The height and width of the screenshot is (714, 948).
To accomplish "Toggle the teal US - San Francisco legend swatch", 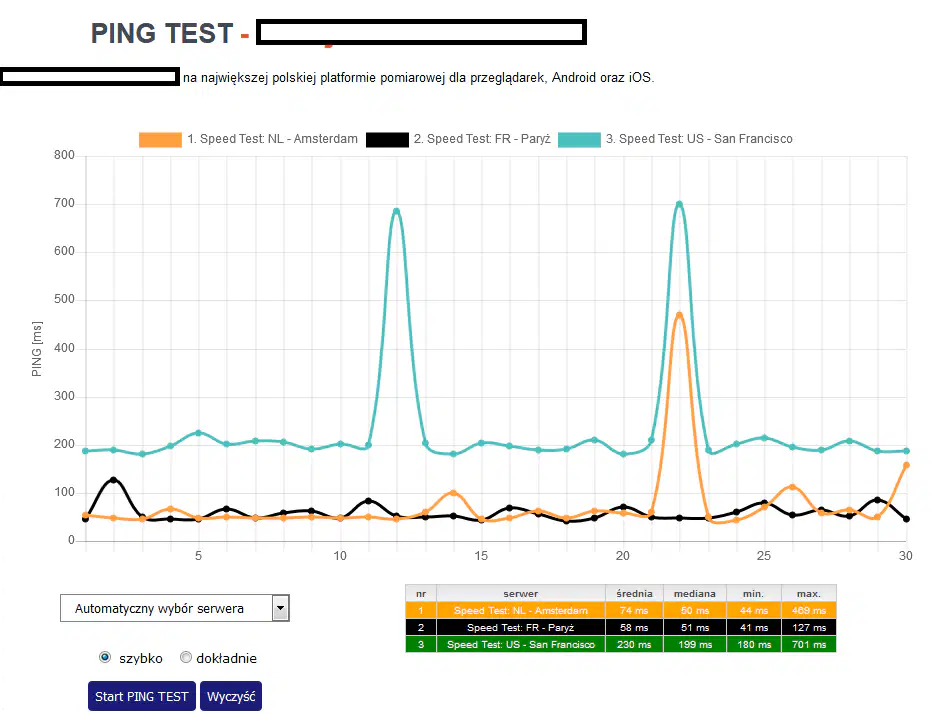I will coord(579,140).
